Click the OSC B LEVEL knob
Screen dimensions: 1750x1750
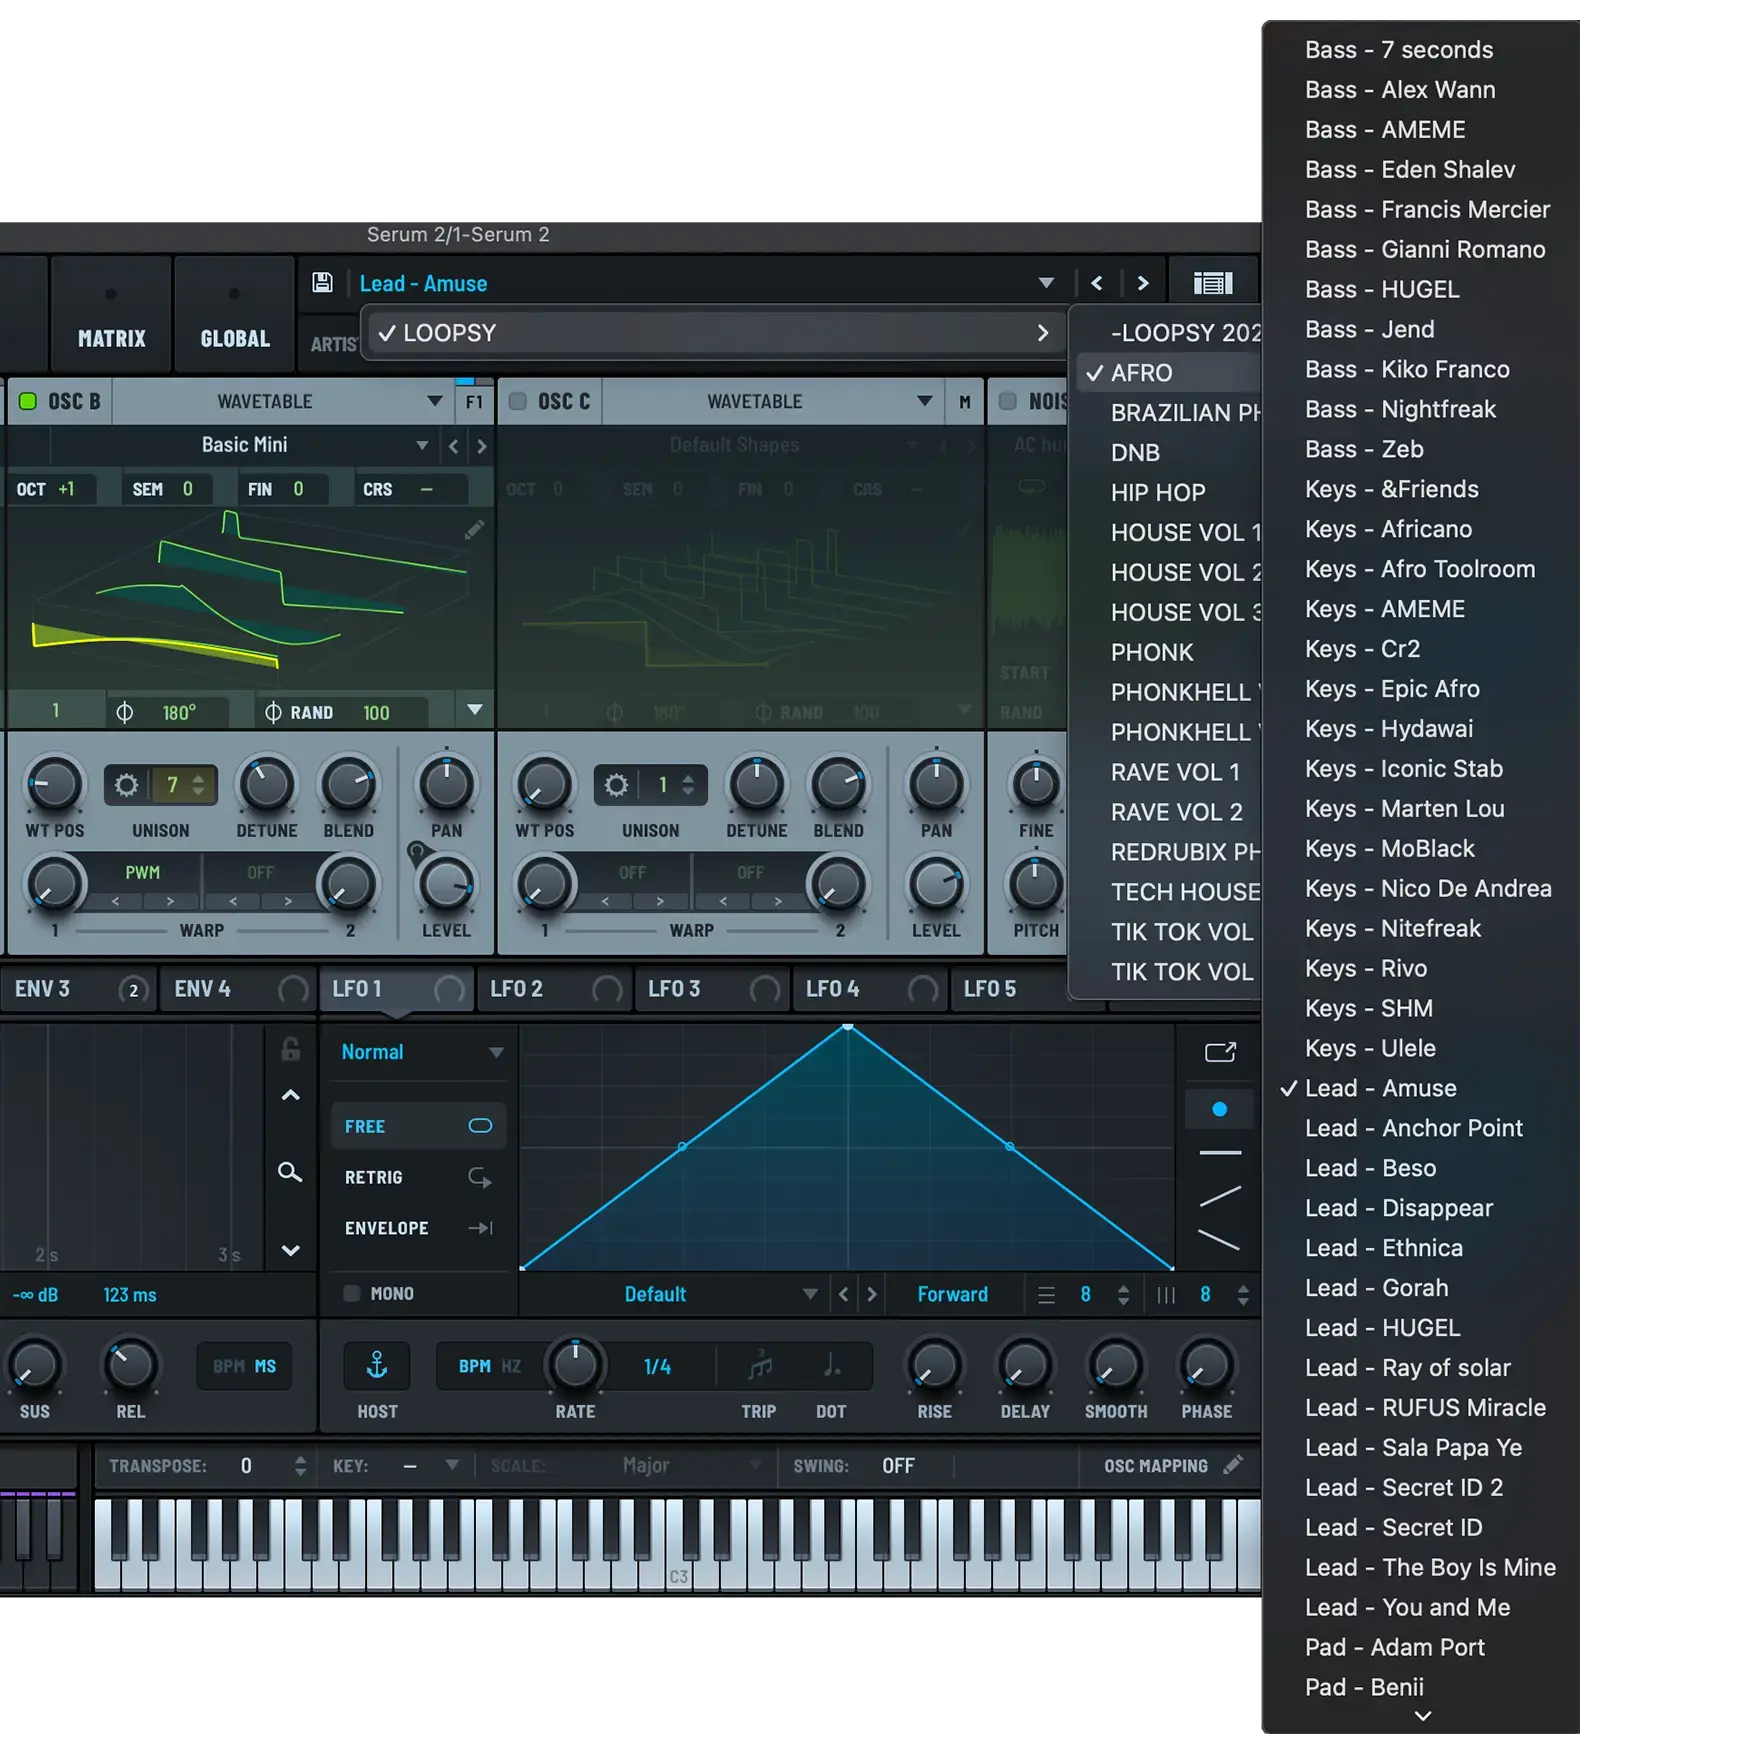click(x=446, y=886)
